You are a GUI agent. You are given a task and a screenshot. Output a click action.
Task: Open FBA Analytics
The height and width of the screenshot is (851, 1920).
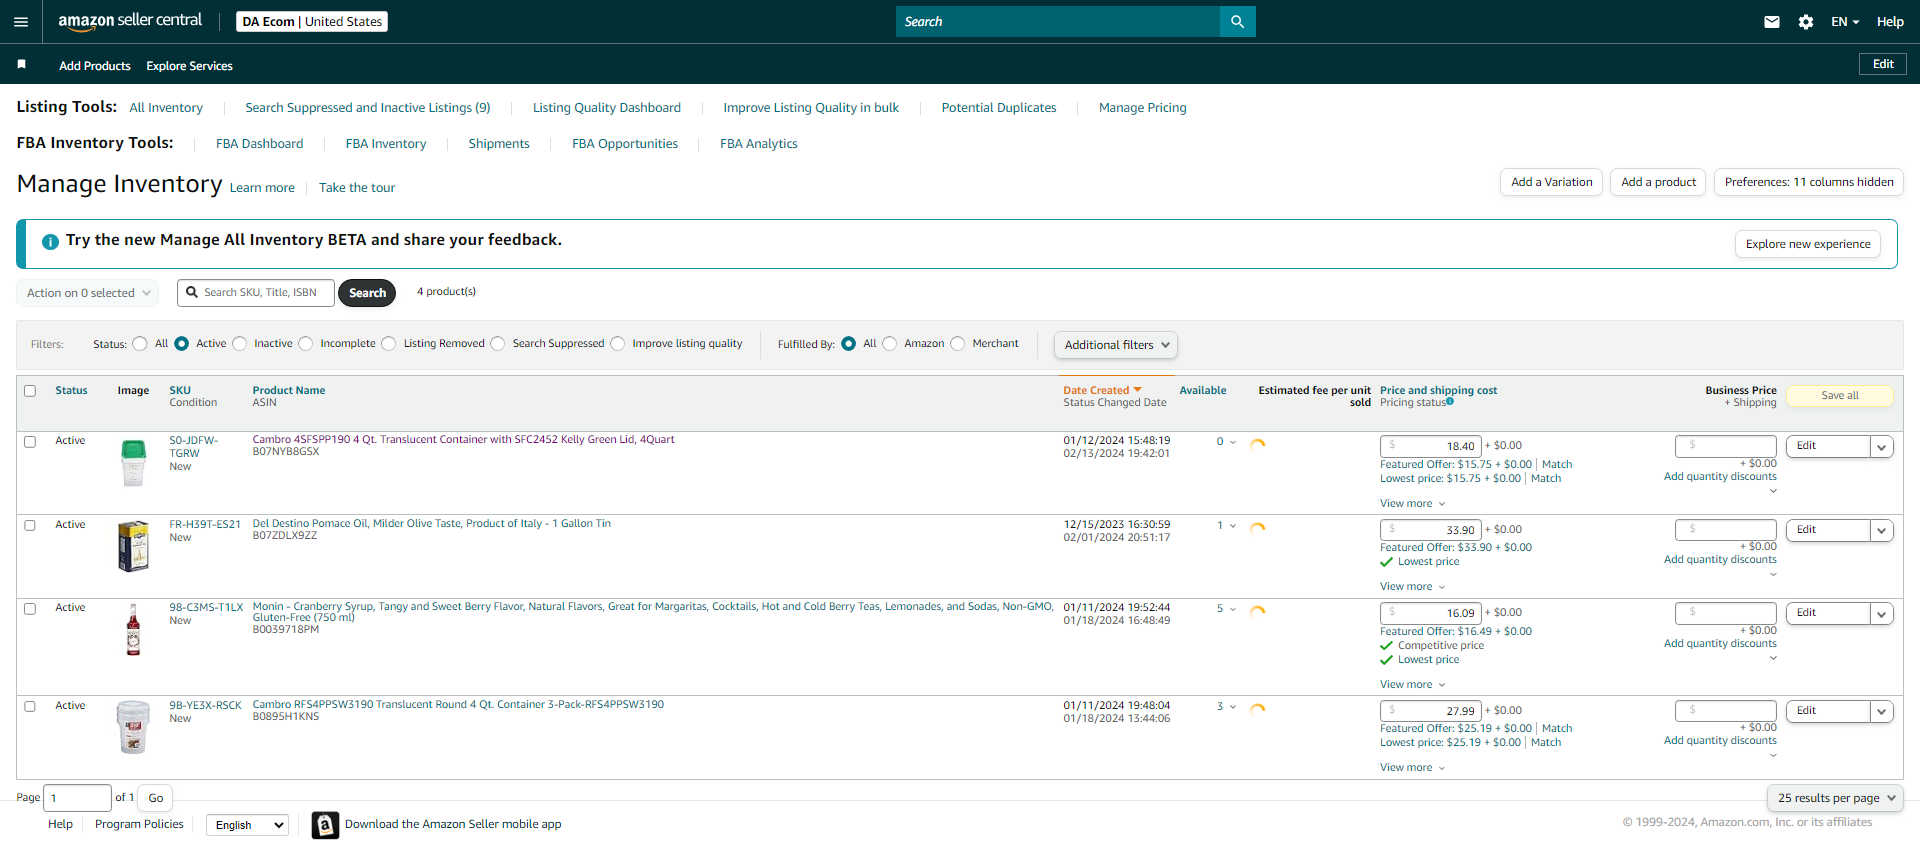click(759, 144)
